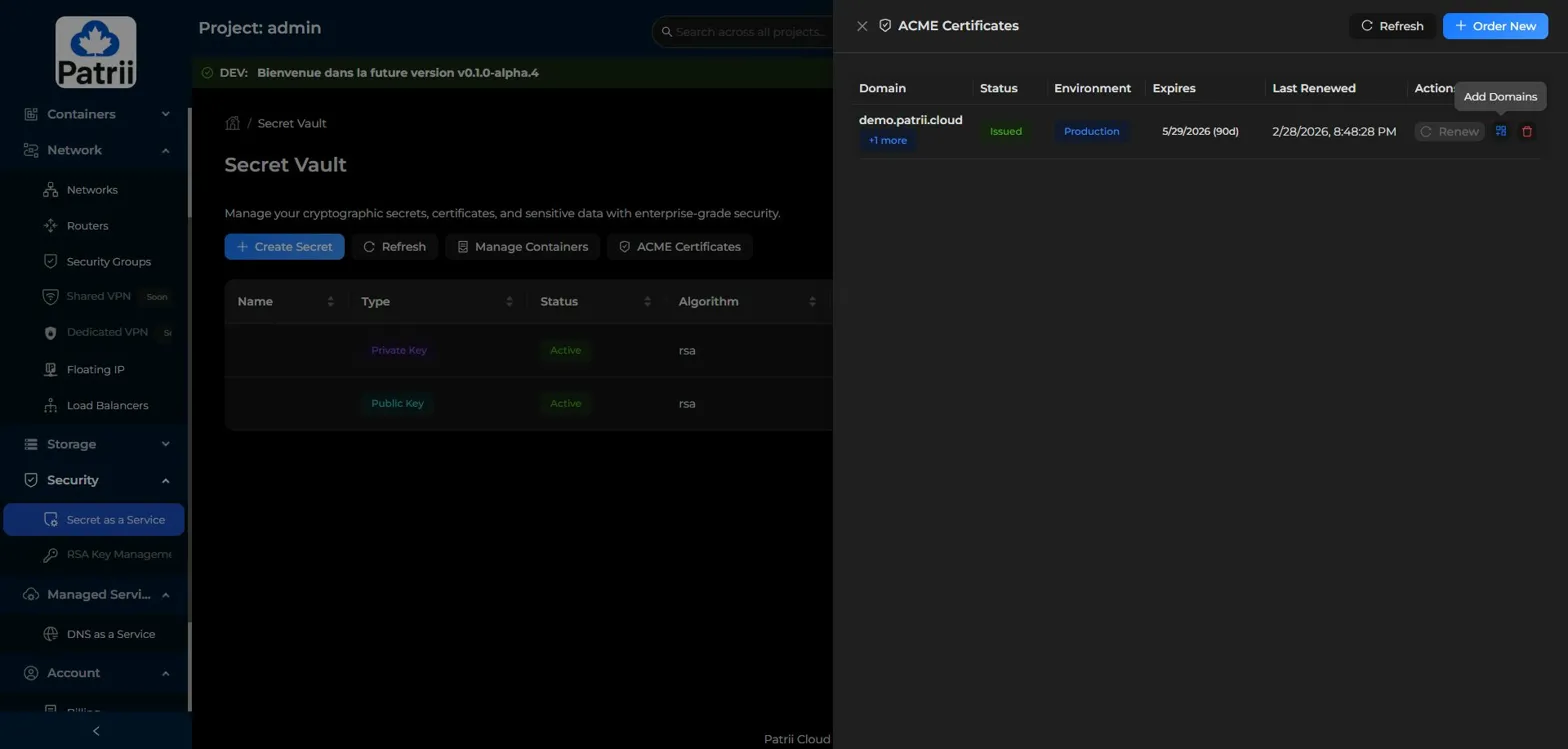Collapse the Security menu chevron
Image resolution: width=1568 pixels, height=749 pixels.
(166, 480)
